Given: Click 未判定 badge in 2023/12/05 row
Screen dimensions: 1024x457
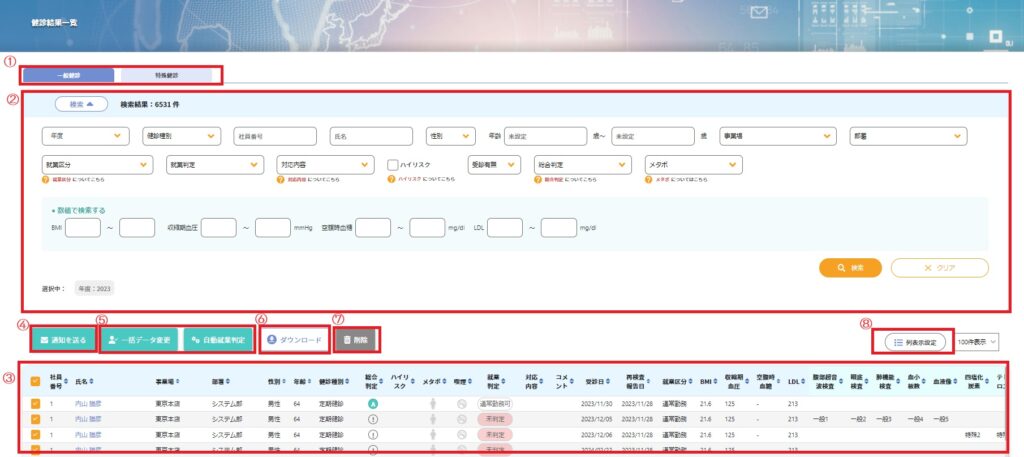Looking at the screenshot, I should [494, 419].
